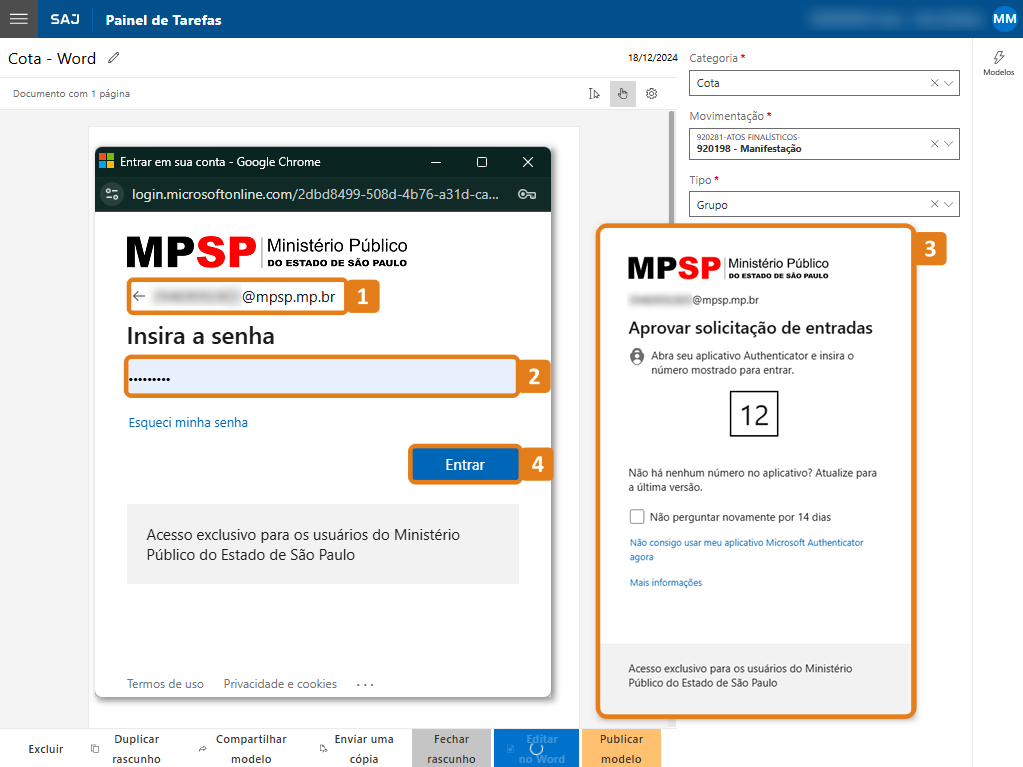Screen dimensions: 1023x767
Task: Click the blue Entrar button
Action: click(x=465, y=465)
